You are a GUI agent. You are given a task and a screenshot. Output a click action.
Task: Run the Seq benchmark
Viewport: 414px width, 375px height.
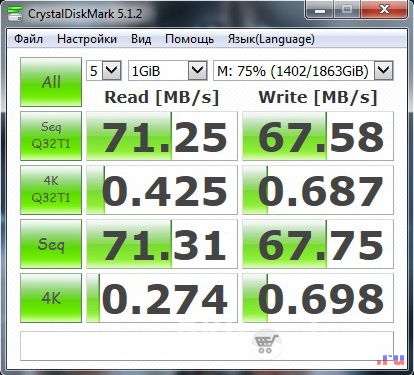click(51, 244)
